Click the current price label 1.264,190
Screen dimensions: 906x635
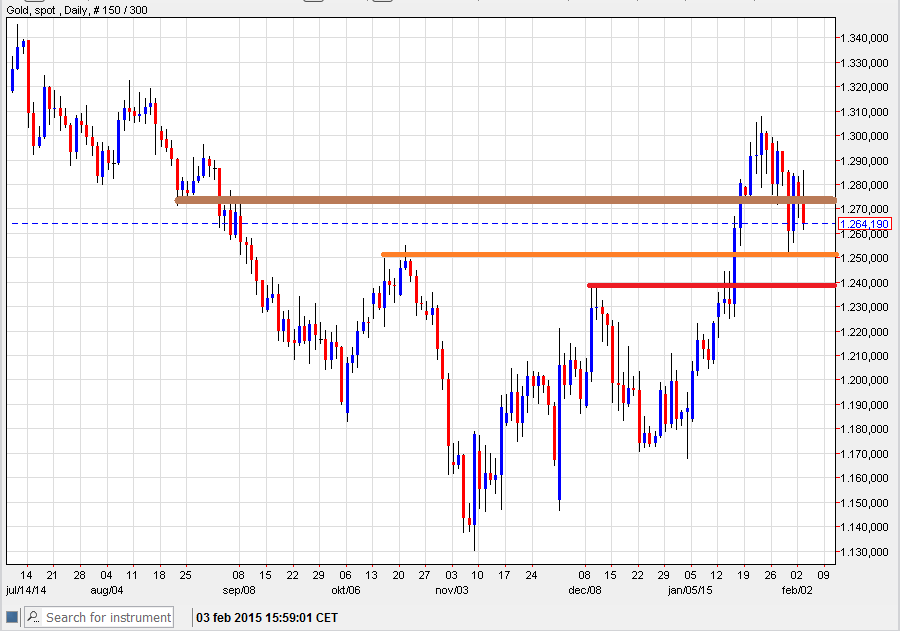pos(864,224)
